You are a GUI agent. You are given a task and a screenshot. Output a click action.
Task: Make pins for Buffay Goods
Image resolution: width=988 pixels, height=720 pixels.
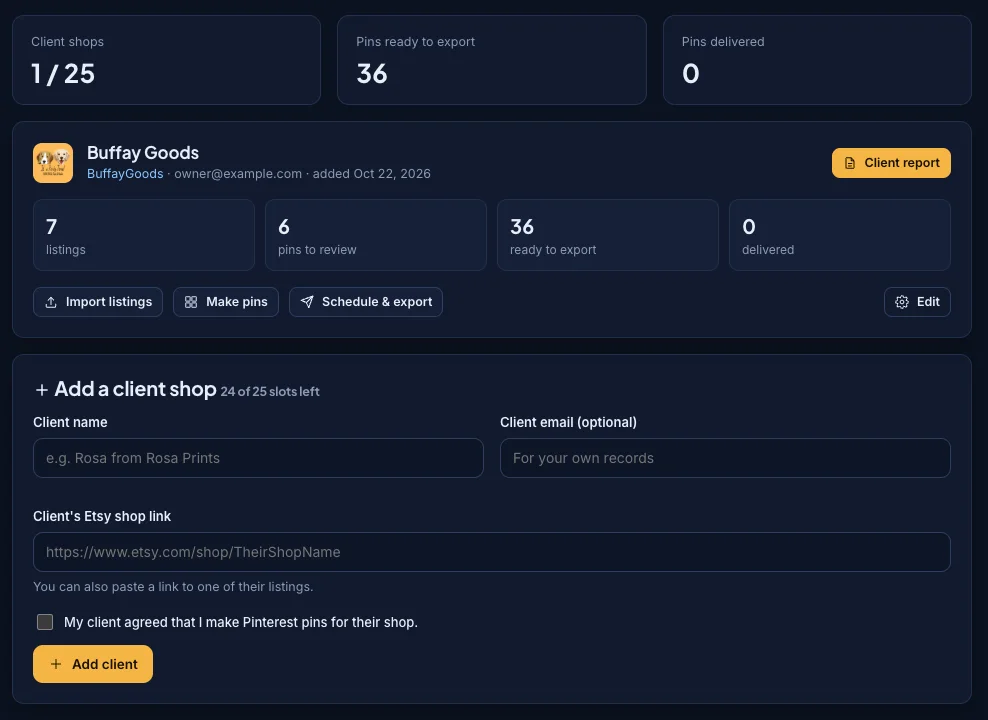[x=226, y=302]
